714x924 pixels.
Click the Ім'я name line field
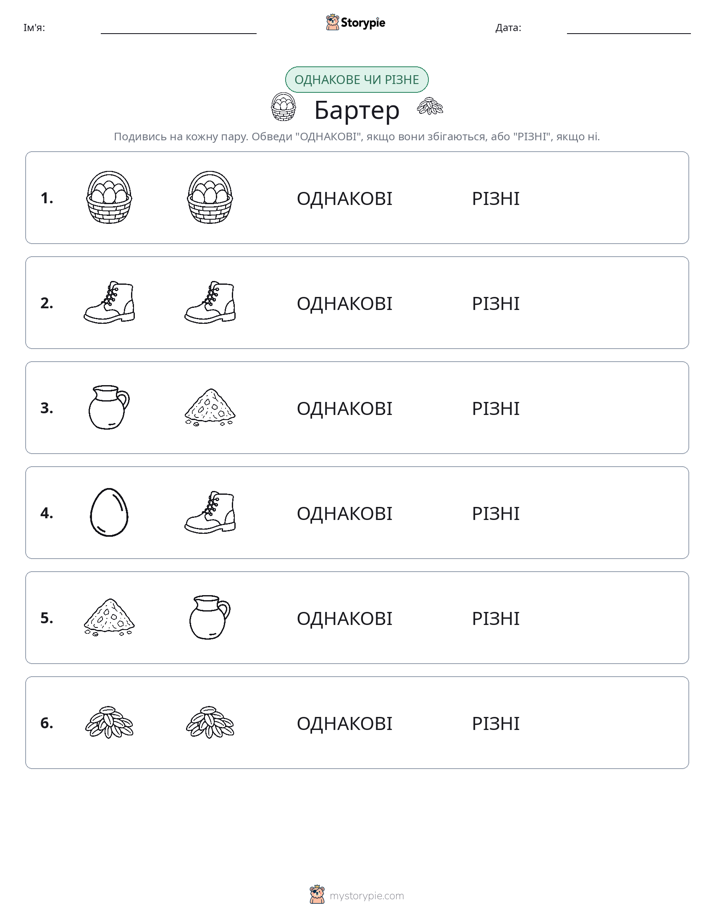click(x=178, y=28)
